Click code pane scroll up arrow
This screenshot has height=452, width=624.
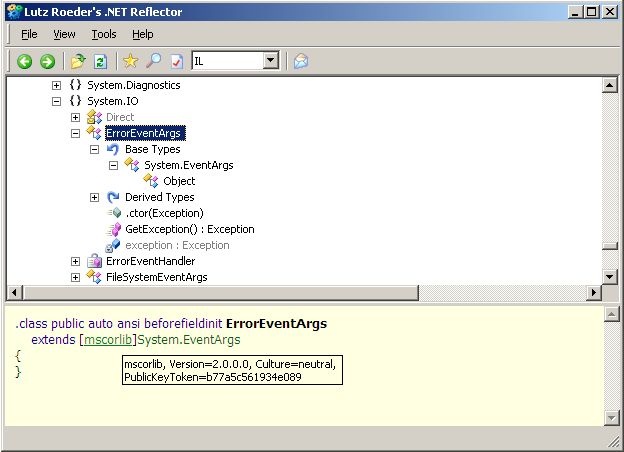pyautogui.click(x=611, y=314)
